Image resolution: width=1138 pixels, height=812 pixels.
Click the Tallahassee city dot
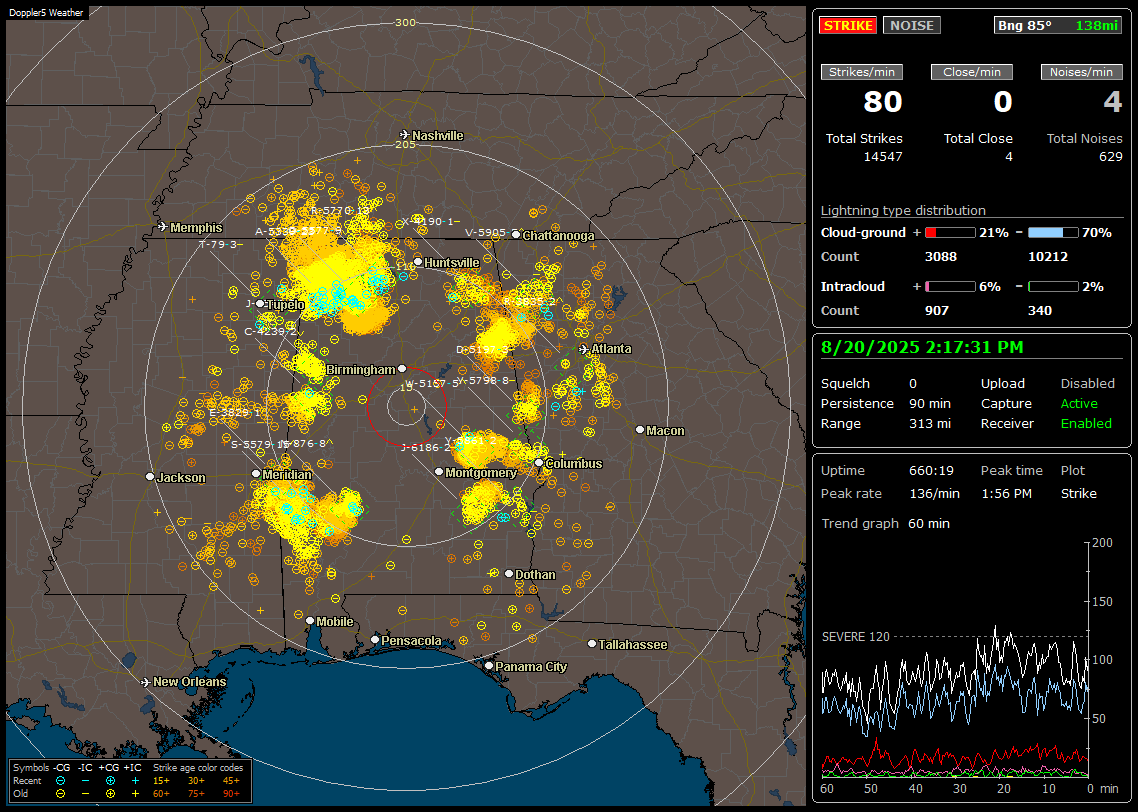click(592, 644)
